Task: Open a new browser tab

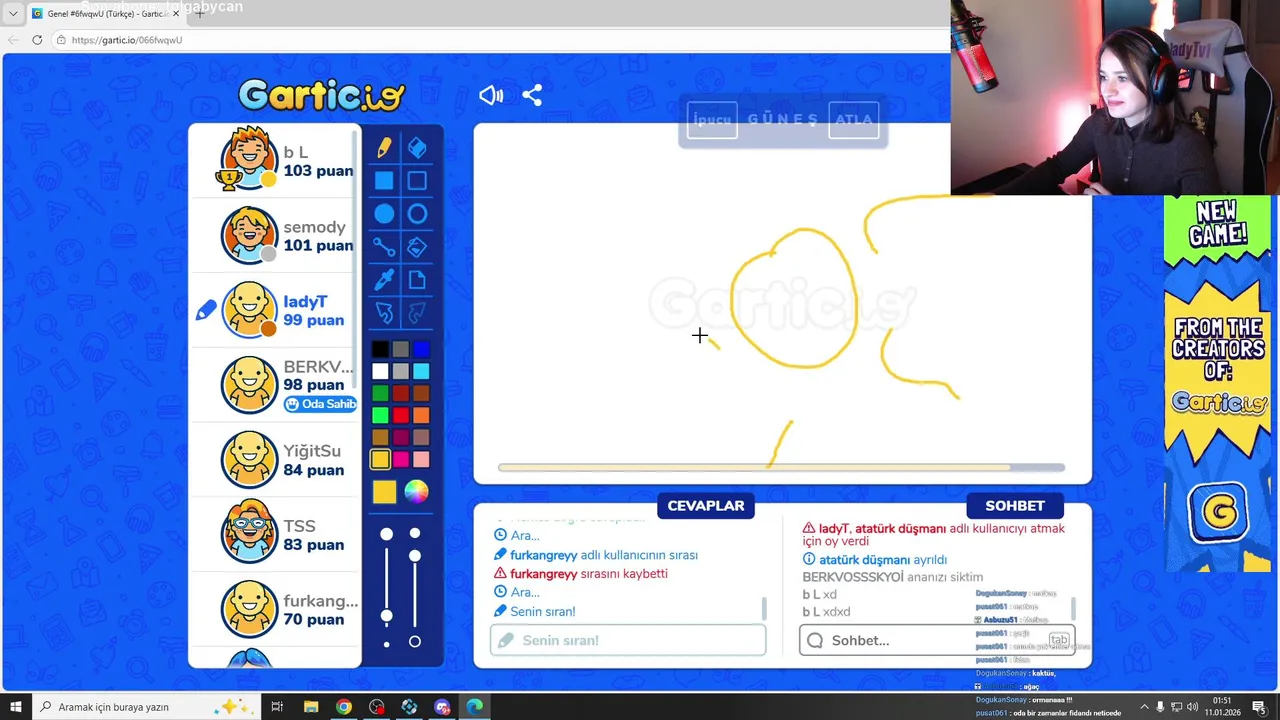Action: pyautogui.click(x=200, y=14)
